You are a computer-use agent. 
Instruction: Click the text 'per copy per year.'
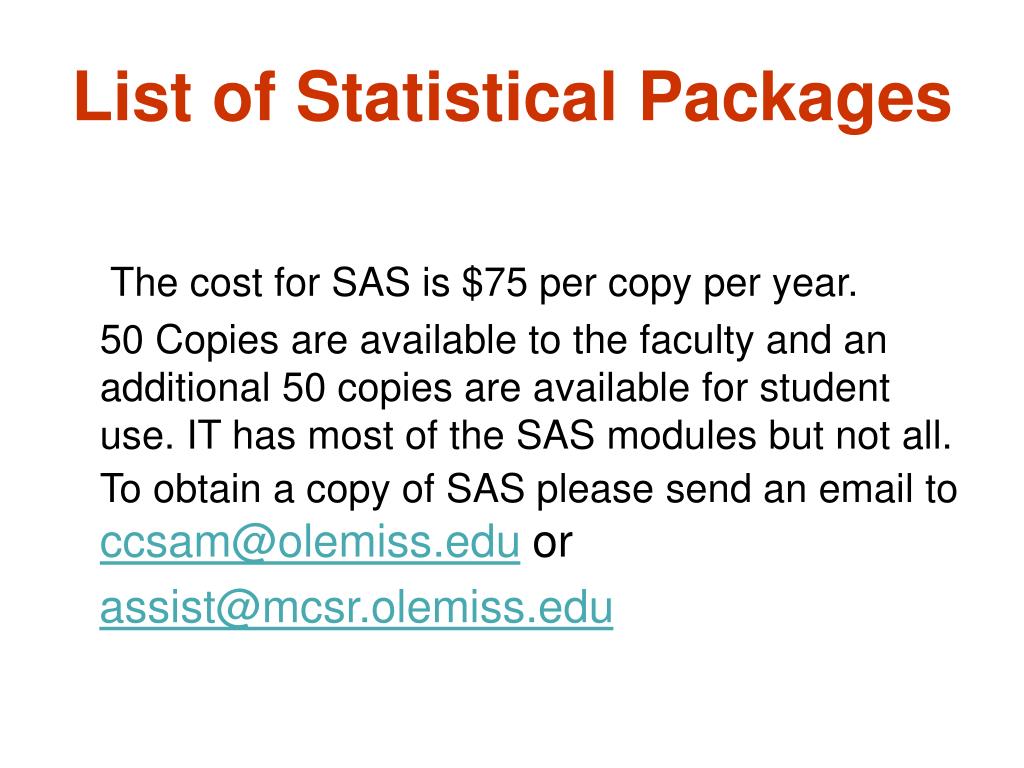pos(697,285)
